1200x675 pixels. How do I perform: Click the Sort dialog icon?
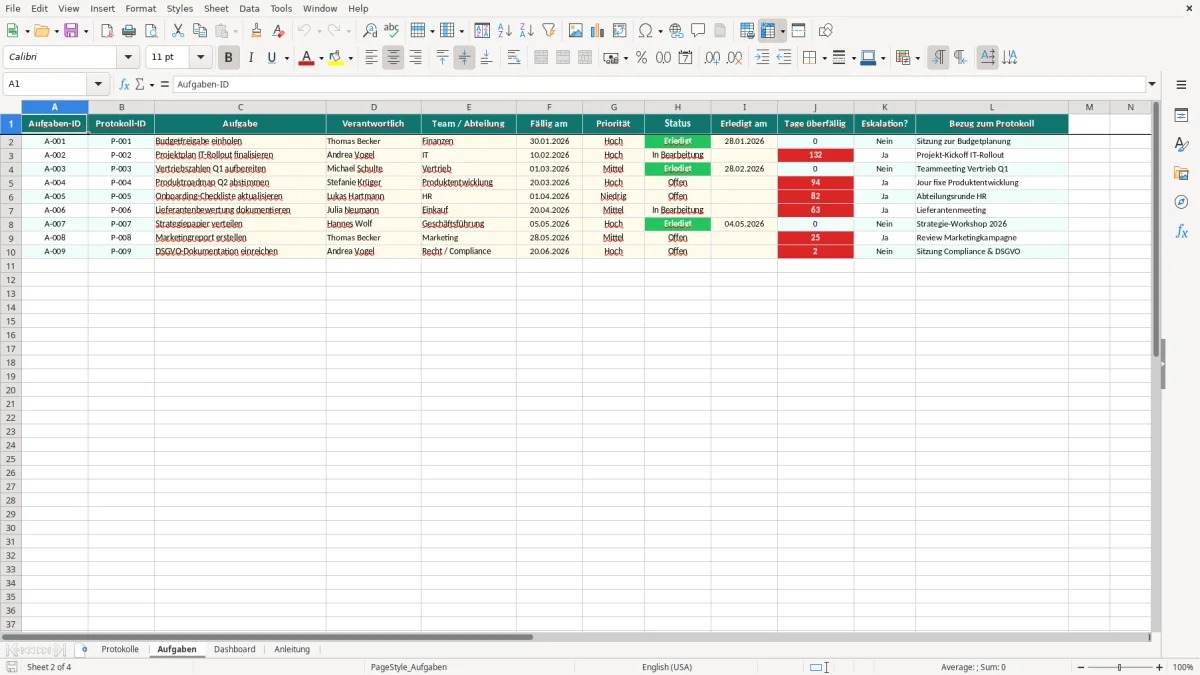tap(482, 31)
